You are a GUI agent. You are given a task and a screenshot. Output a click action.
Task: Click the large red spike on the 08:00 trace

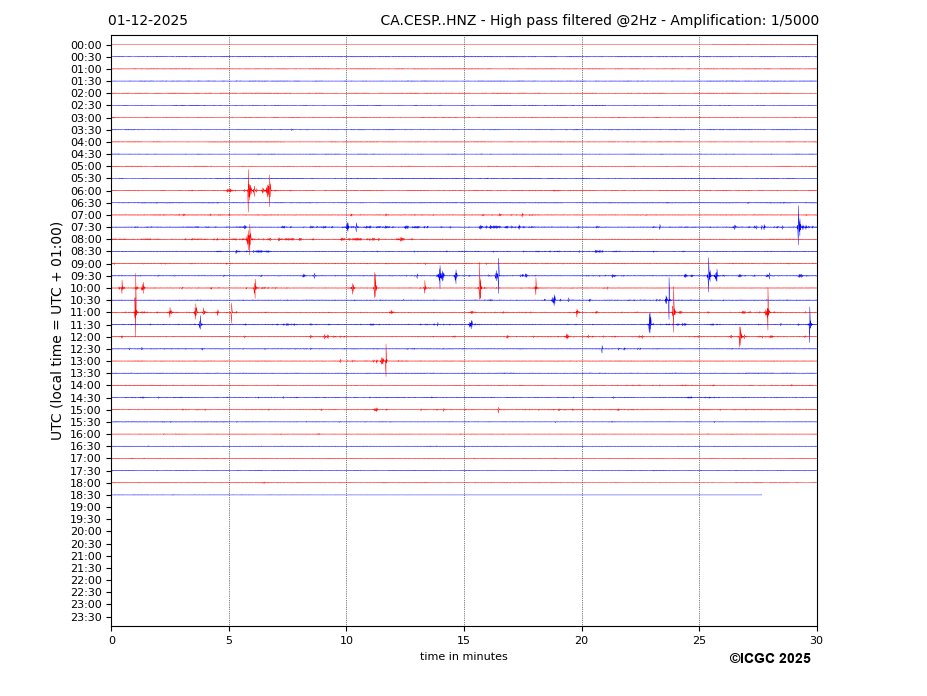(x=248, y=239)
